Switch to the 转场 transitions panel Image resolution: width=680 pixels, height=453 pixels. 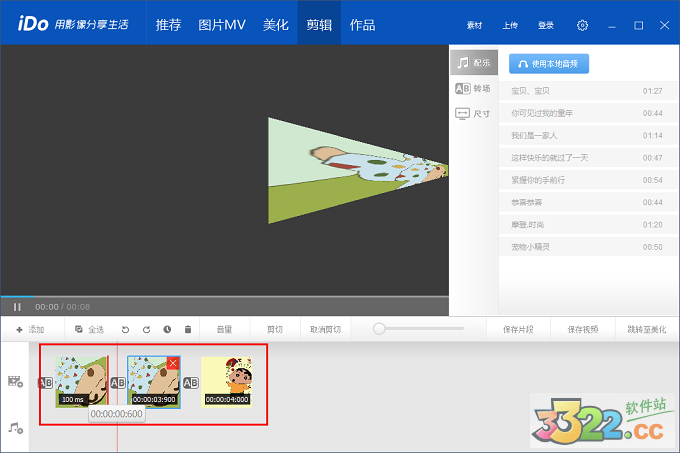tap(473, 88)
